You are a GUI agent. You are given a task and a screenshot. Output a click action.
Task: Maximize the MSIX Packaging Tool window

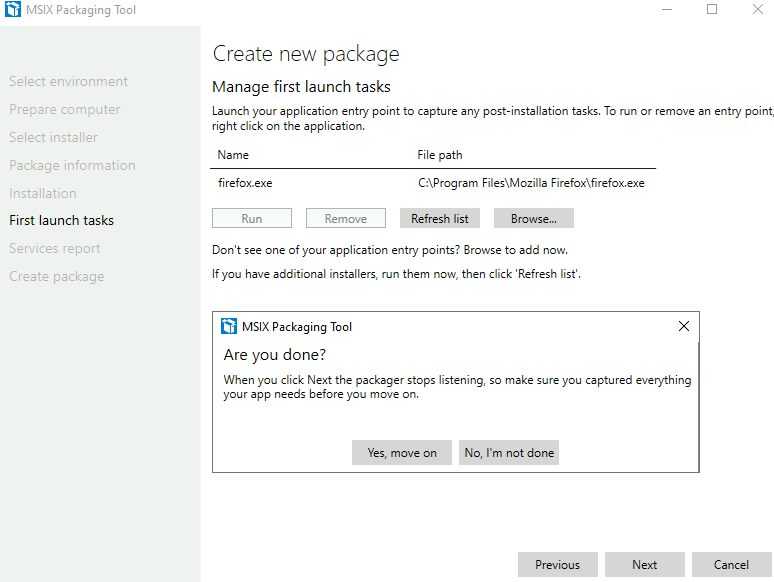pyautogui.click(x=712, y=9)
